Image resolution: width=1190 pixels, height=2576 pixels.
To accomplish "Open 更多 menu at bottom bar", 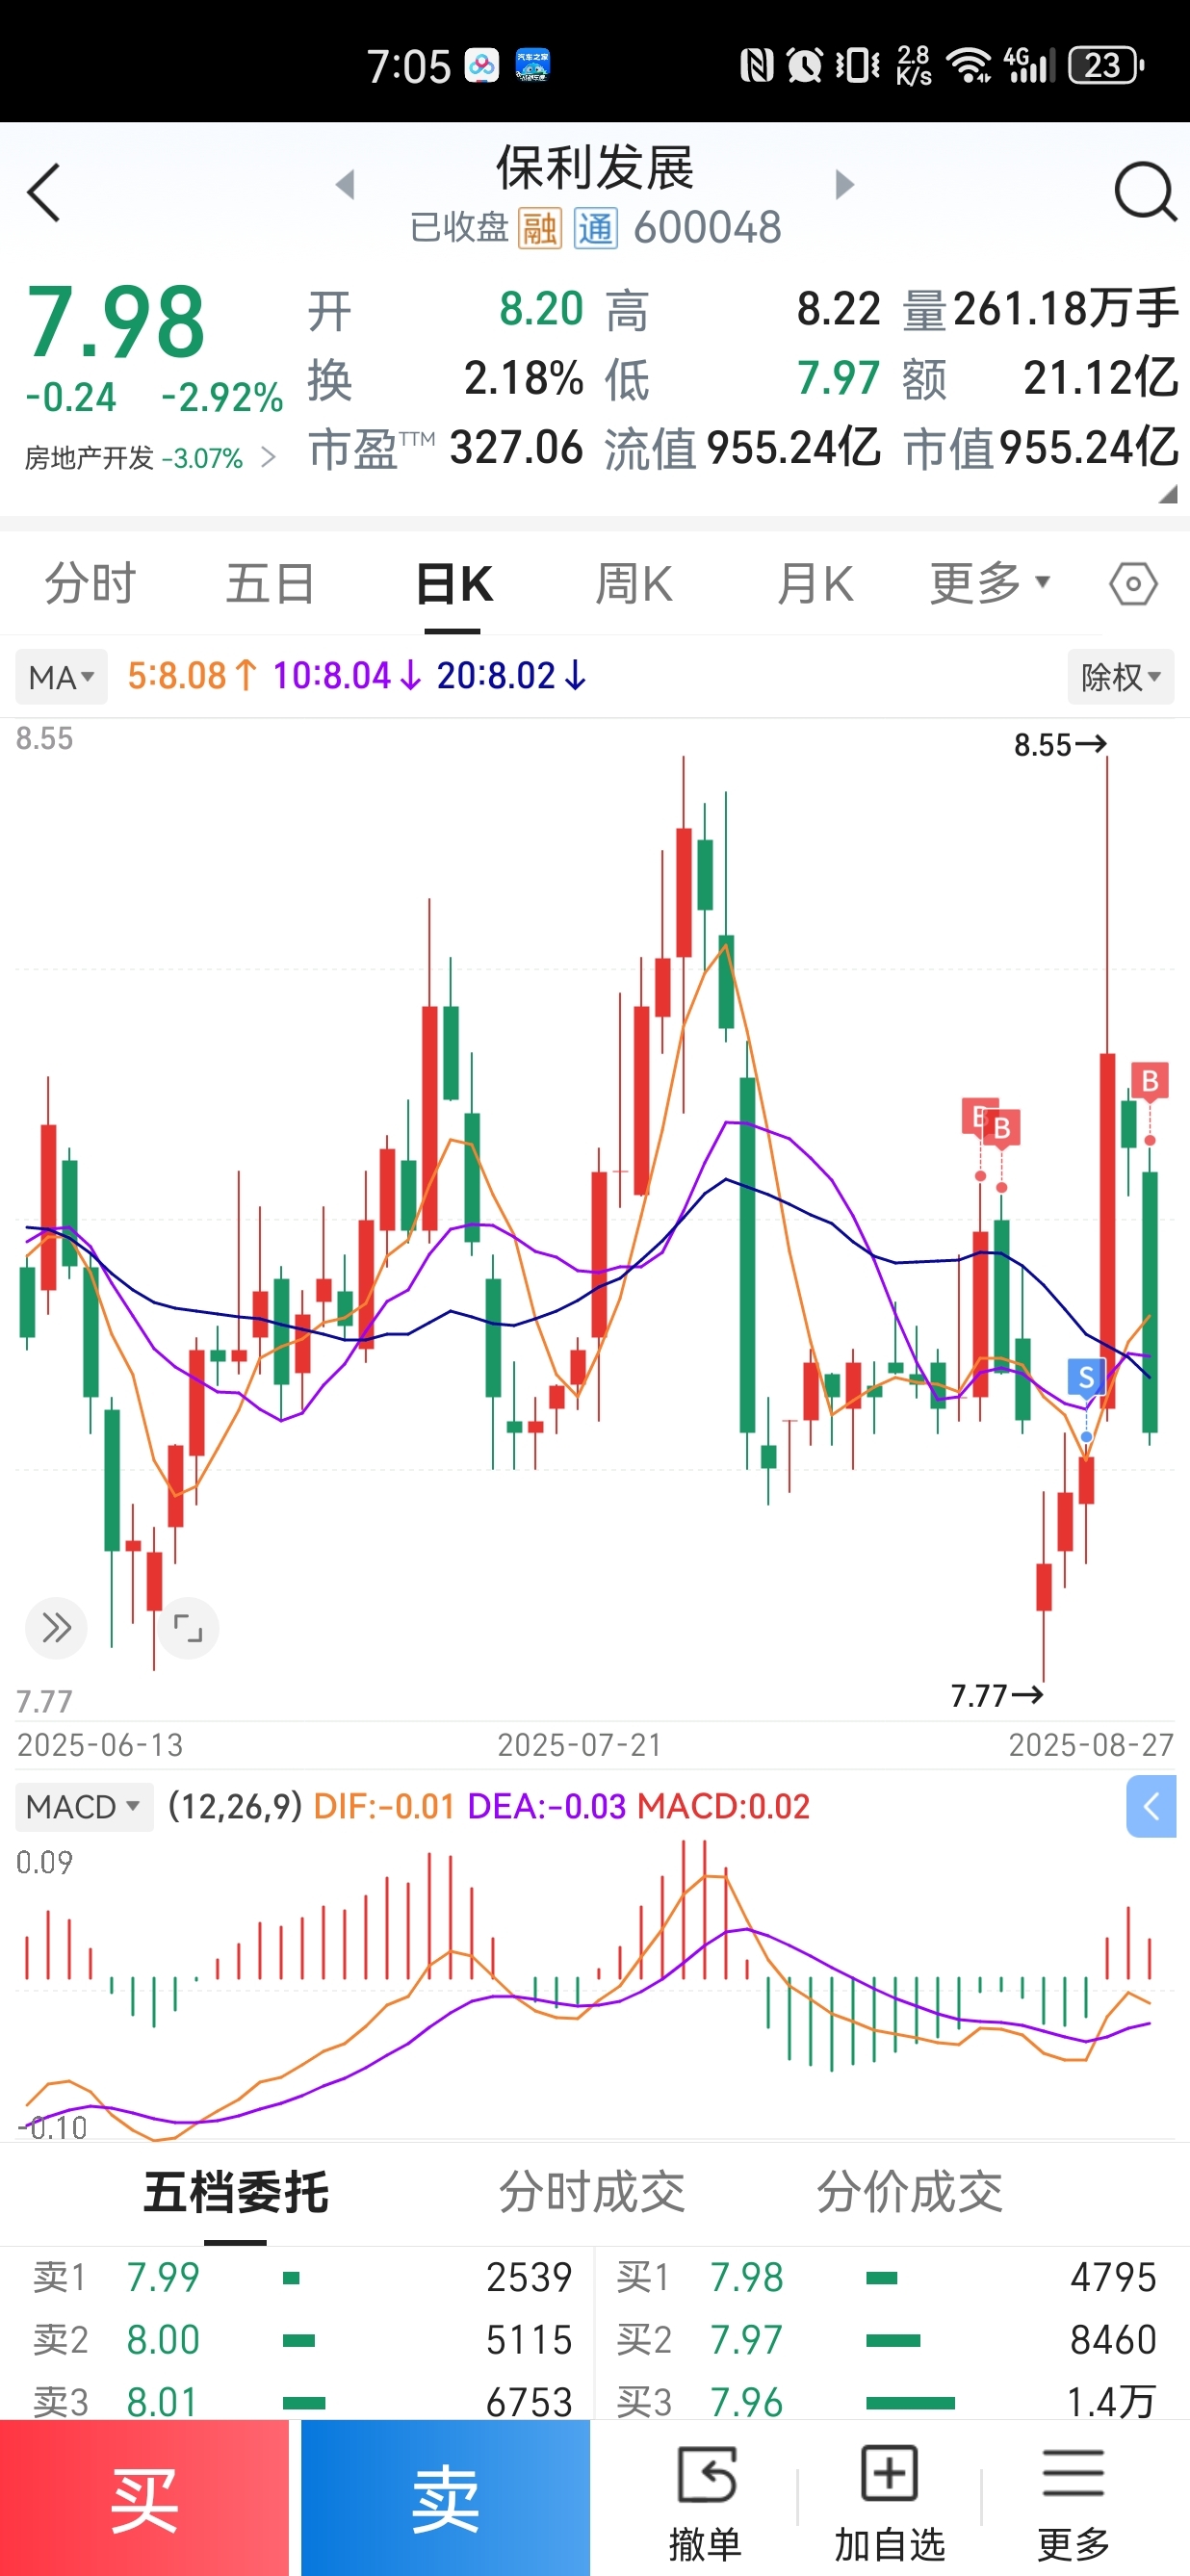I will pos(1074,2502).
